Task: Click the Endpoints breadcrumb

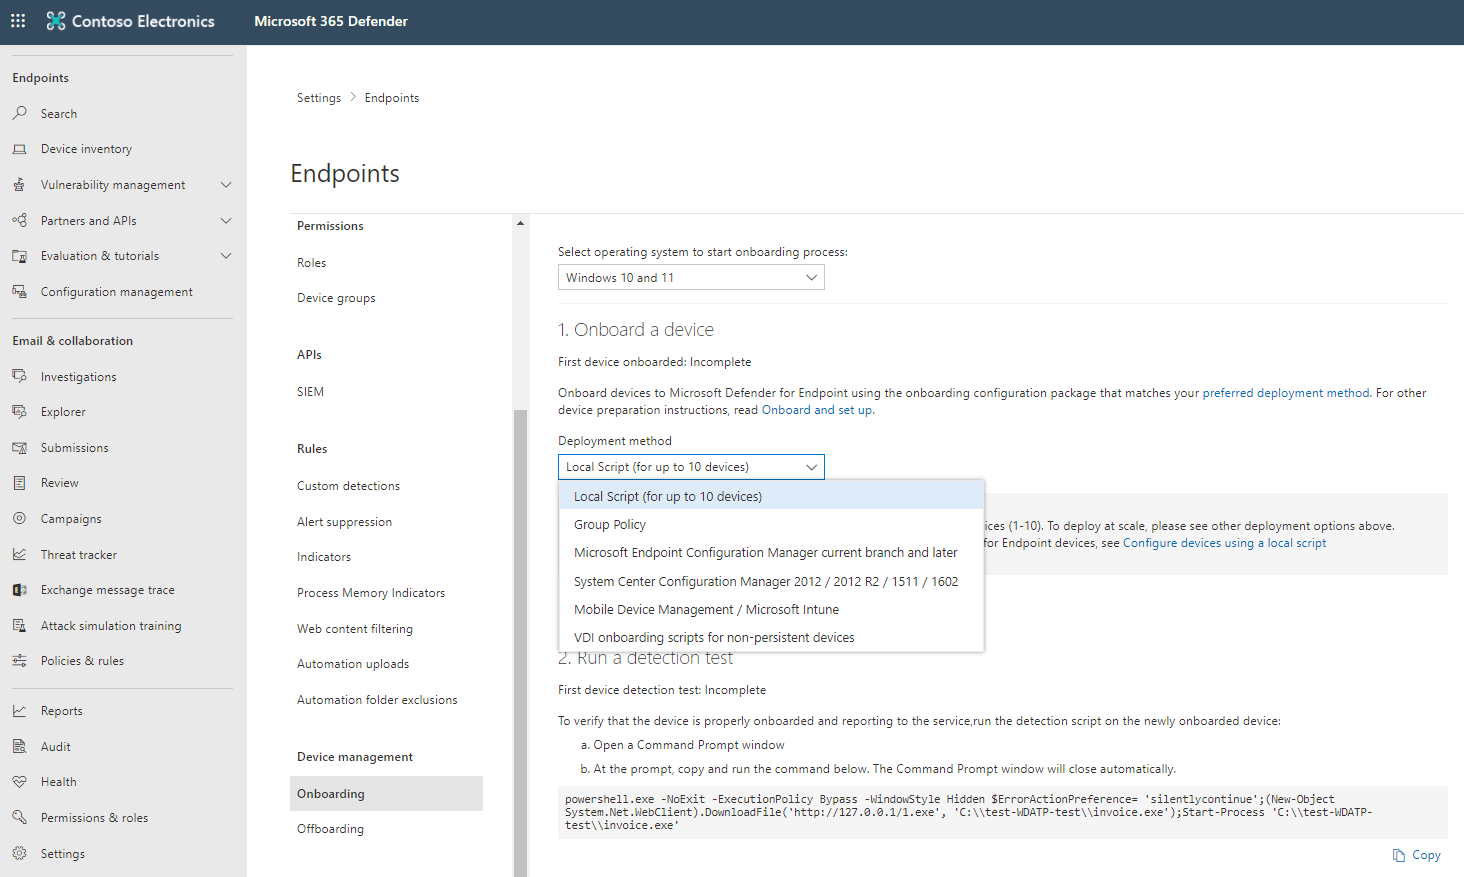Action: click(392, 98)
